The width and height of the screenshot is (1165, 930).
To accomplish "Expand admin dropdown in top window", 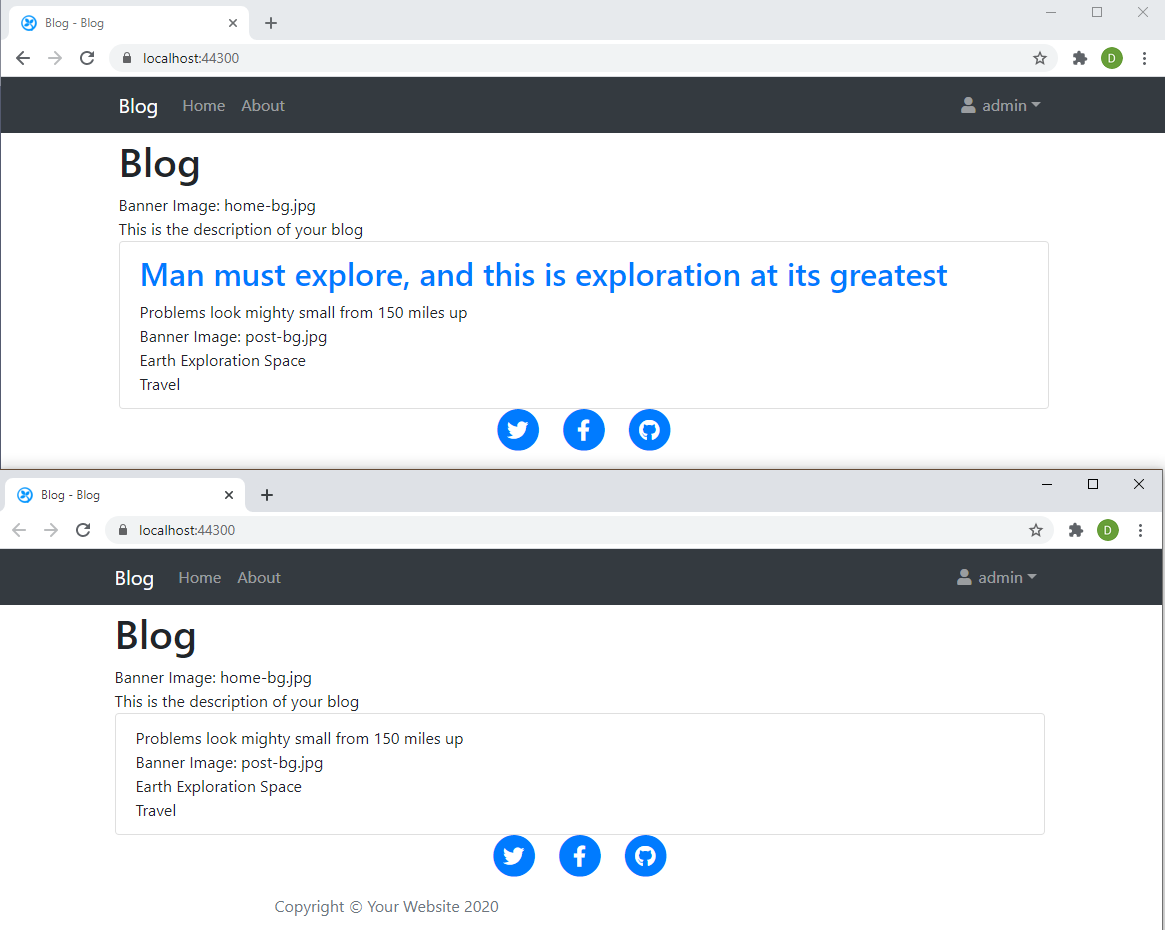I will (x=1000, y=105).
